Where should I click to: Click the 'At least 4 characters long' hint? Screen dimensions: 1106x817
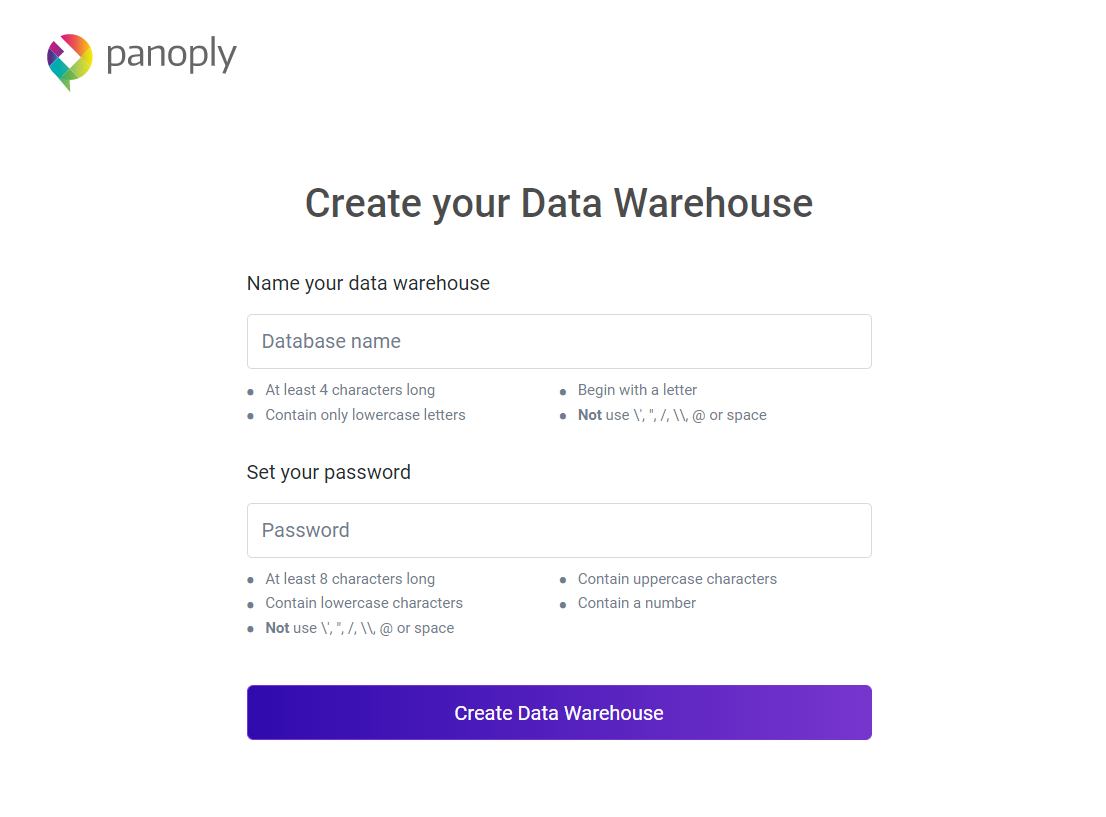350,390
